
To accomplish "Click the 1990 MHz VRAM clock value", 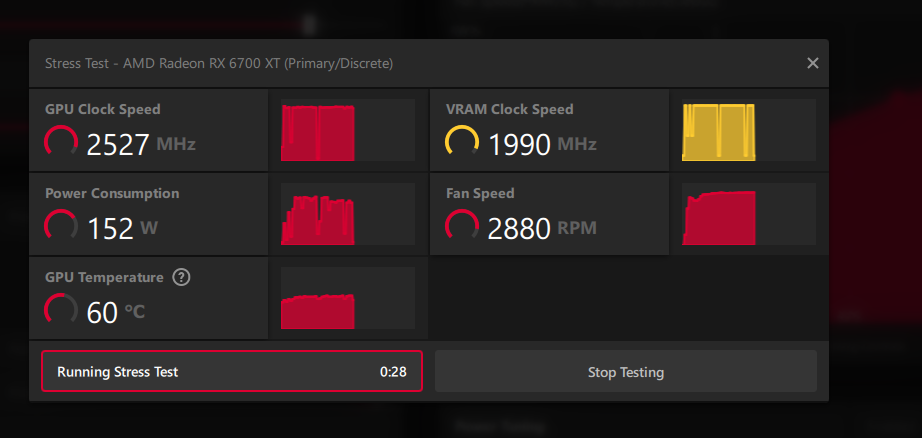I will [x=542, y=144].
